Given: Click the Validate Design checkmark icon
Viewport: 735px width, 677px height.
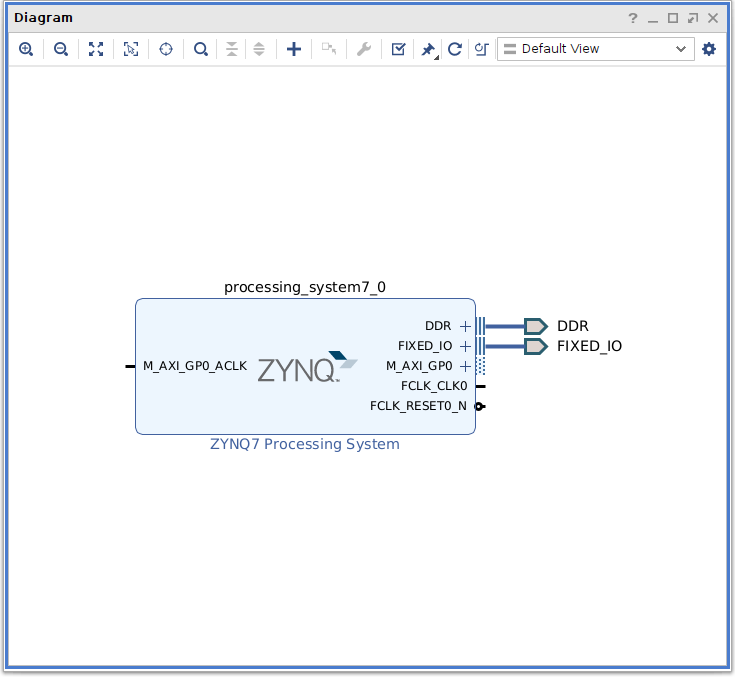Looking at the screenshot, I should (398, 49).
